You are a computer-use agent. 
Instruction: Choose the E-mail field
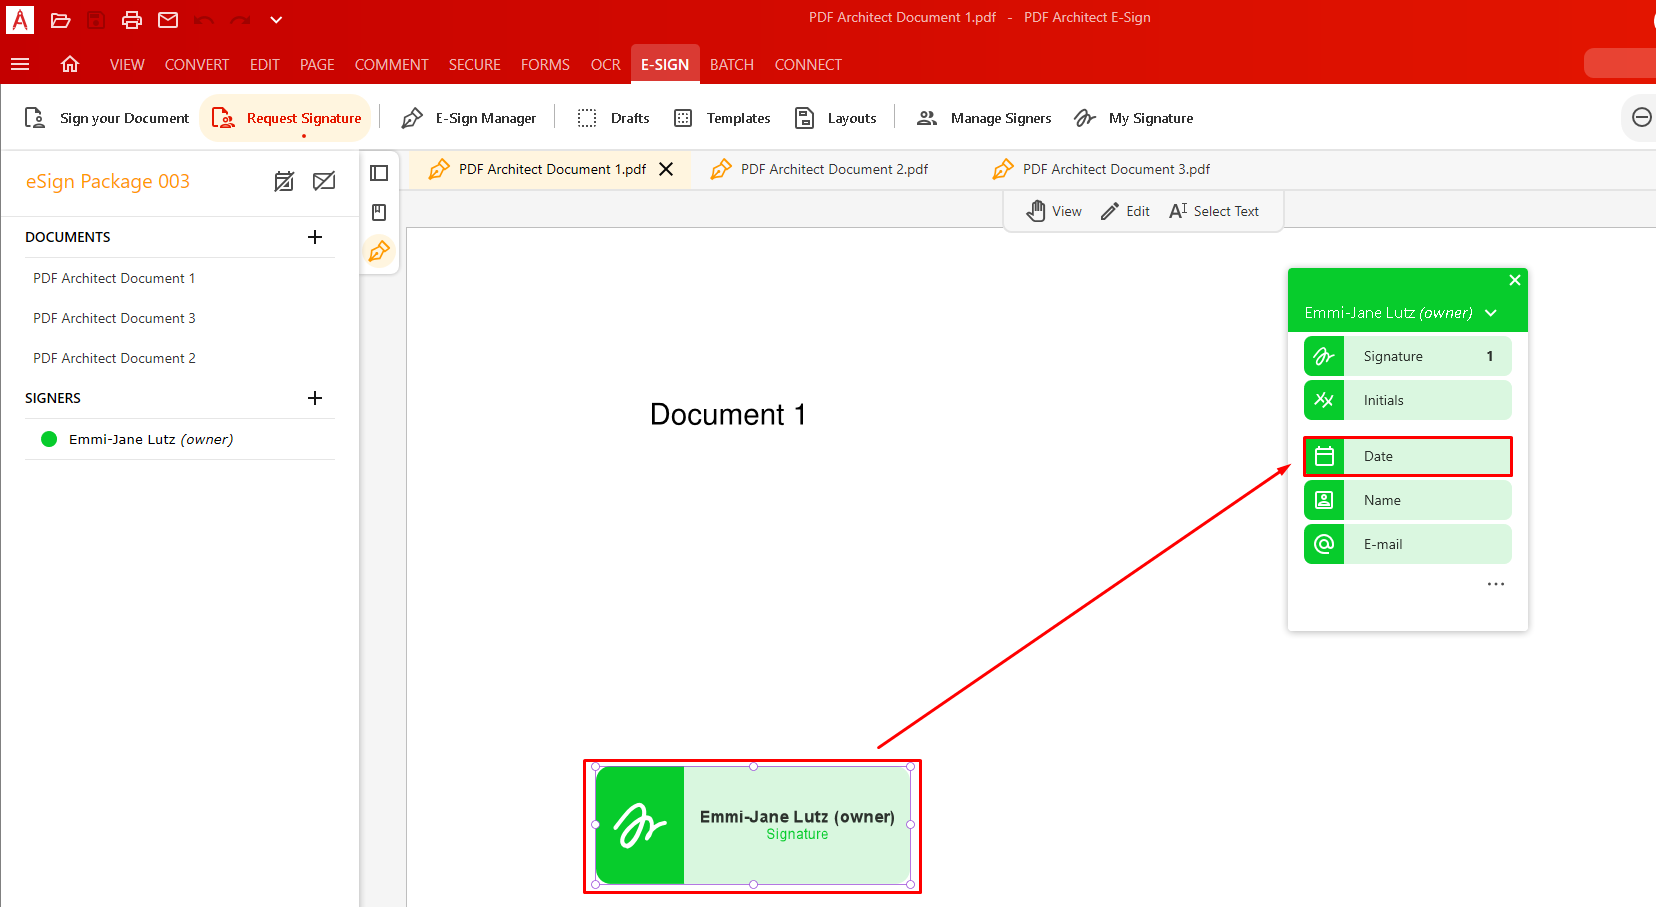coord(1408,544)
